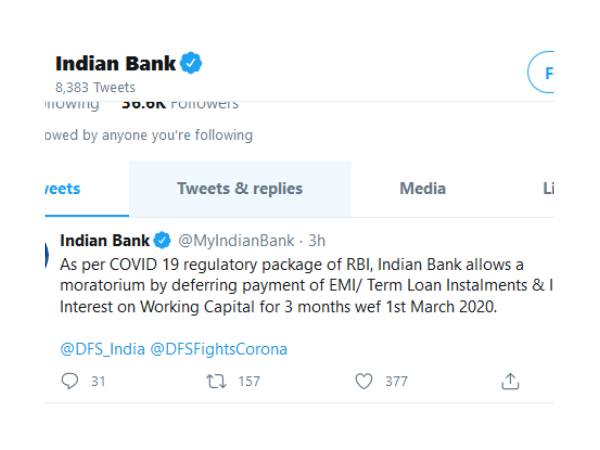The image size is (600, 450).
Task: Click verified badge next to tweet author name
Action: (161, 240)
